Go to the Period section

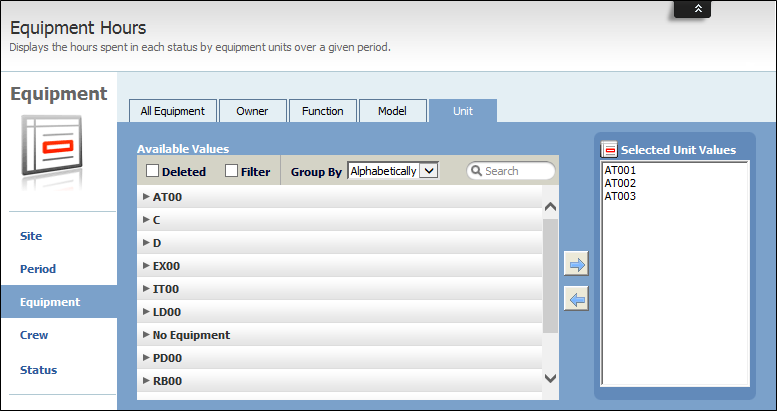38,269
